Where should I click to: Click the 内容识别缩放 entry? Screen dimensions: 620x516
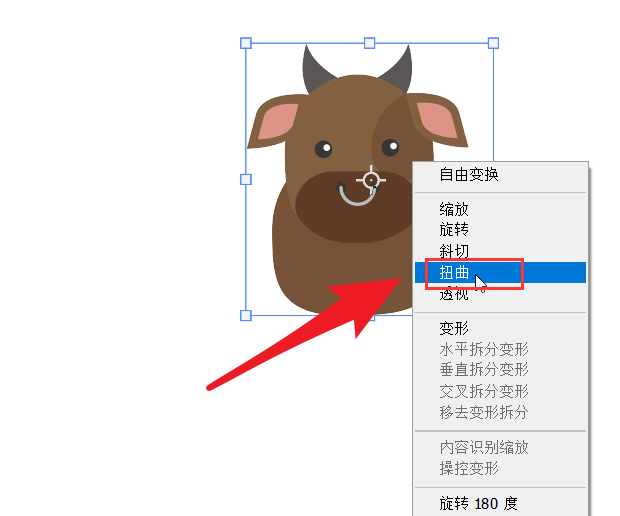click(500, 448)
